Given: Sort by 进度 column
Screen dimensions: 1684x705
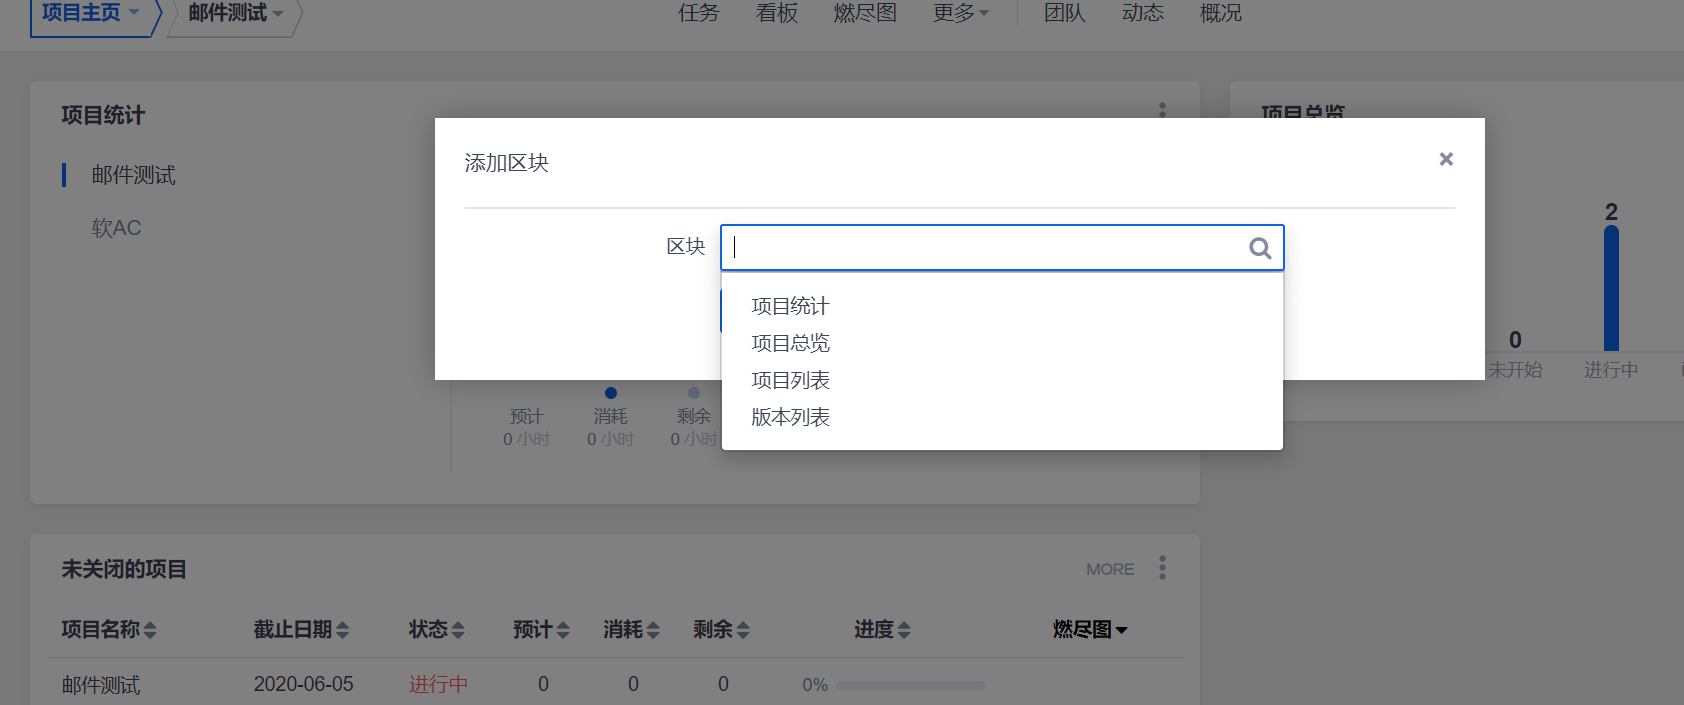Looking at the screenshot, I should tap(882, 629).
